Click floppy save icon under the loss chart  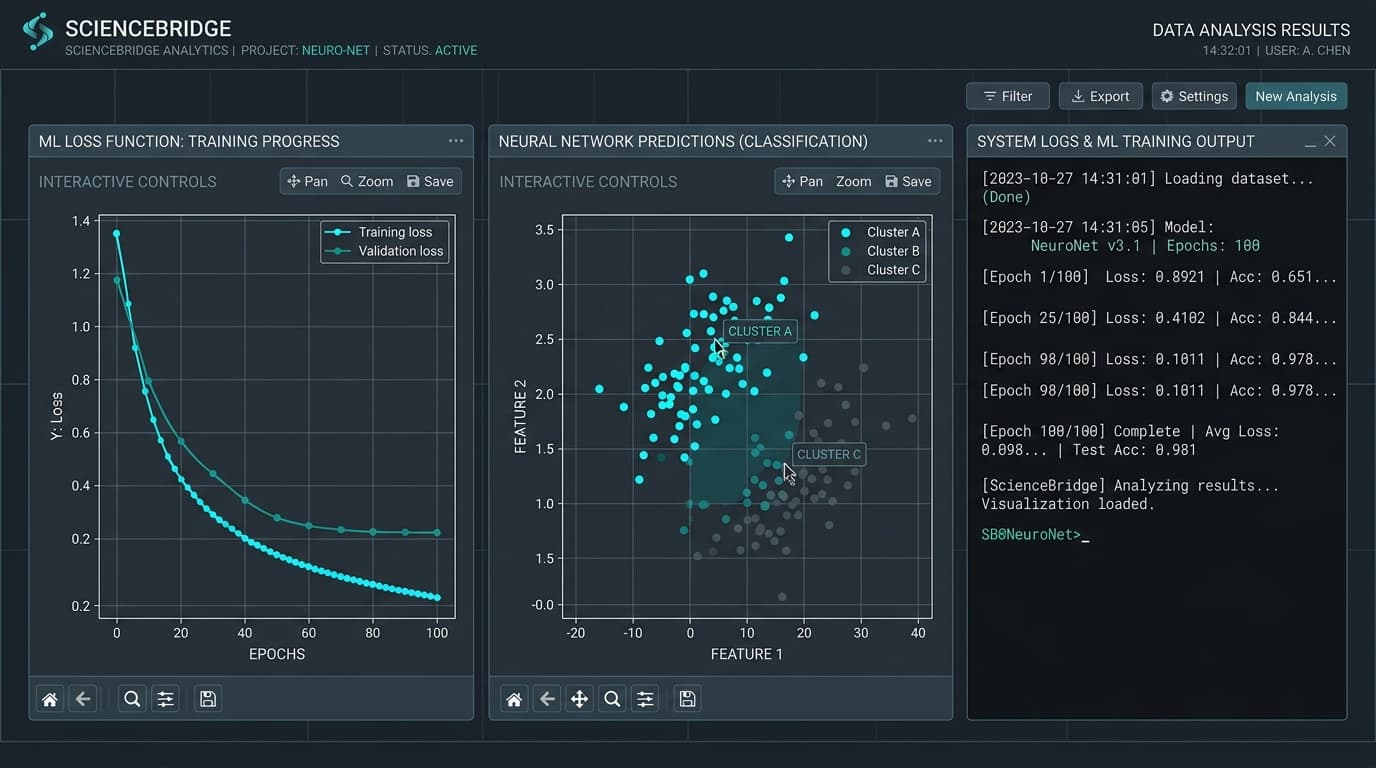click(x=208, y=699)
